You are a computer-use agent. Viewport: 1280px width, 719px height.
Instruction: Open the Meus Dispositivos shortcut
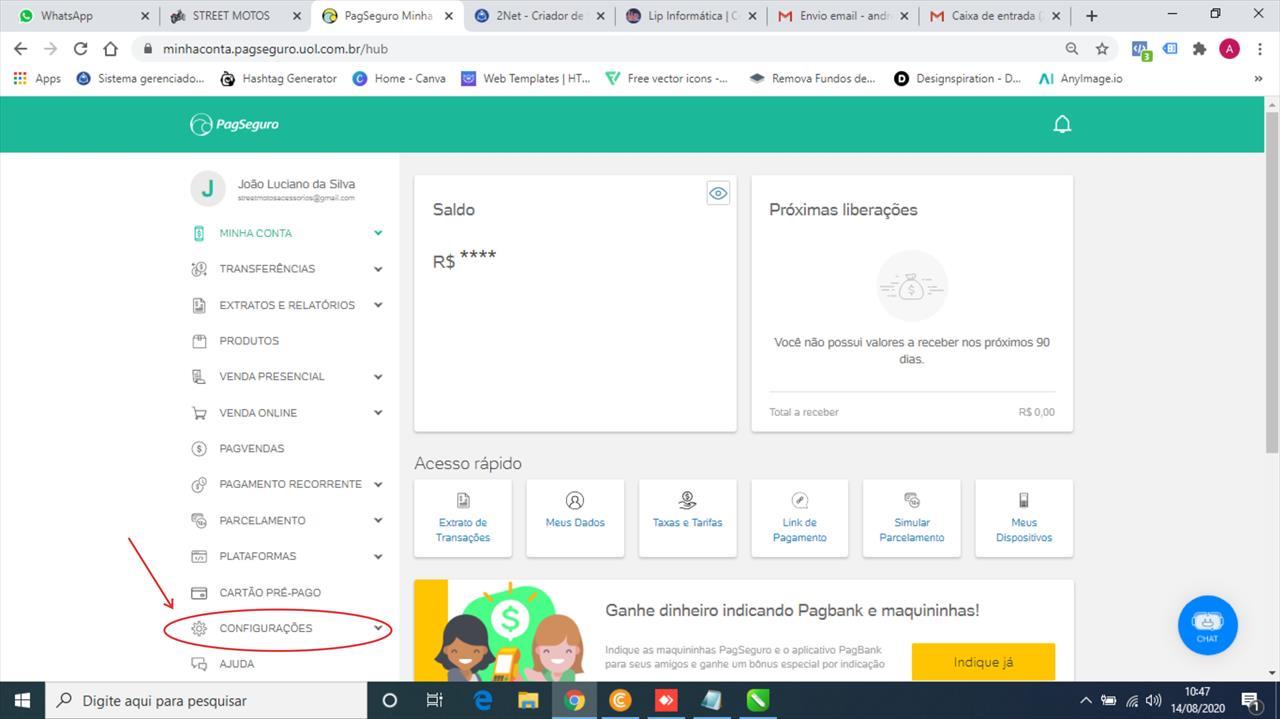(1024, 518)
